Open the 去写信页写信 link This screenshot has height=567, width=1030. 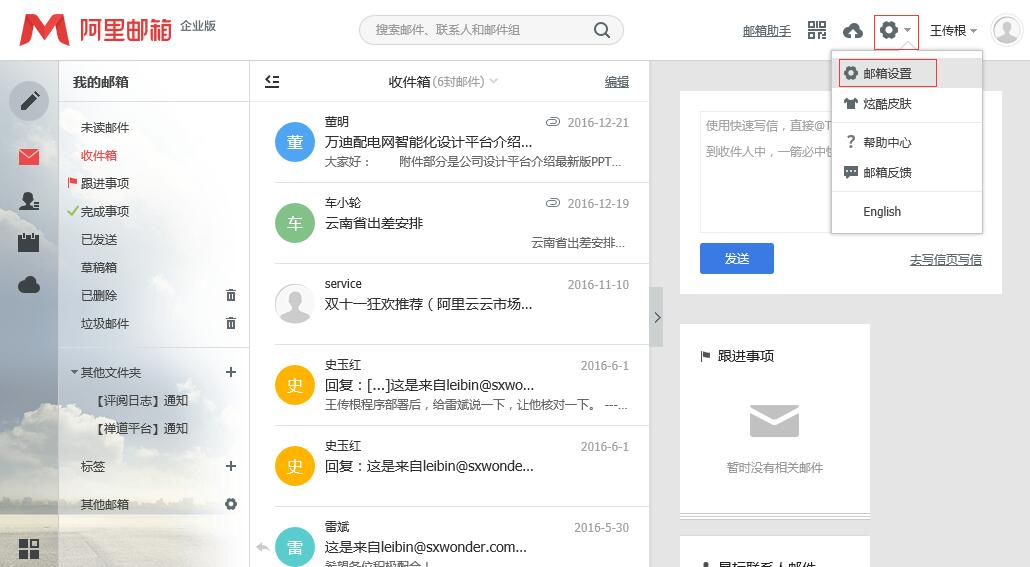pos(945,260)
